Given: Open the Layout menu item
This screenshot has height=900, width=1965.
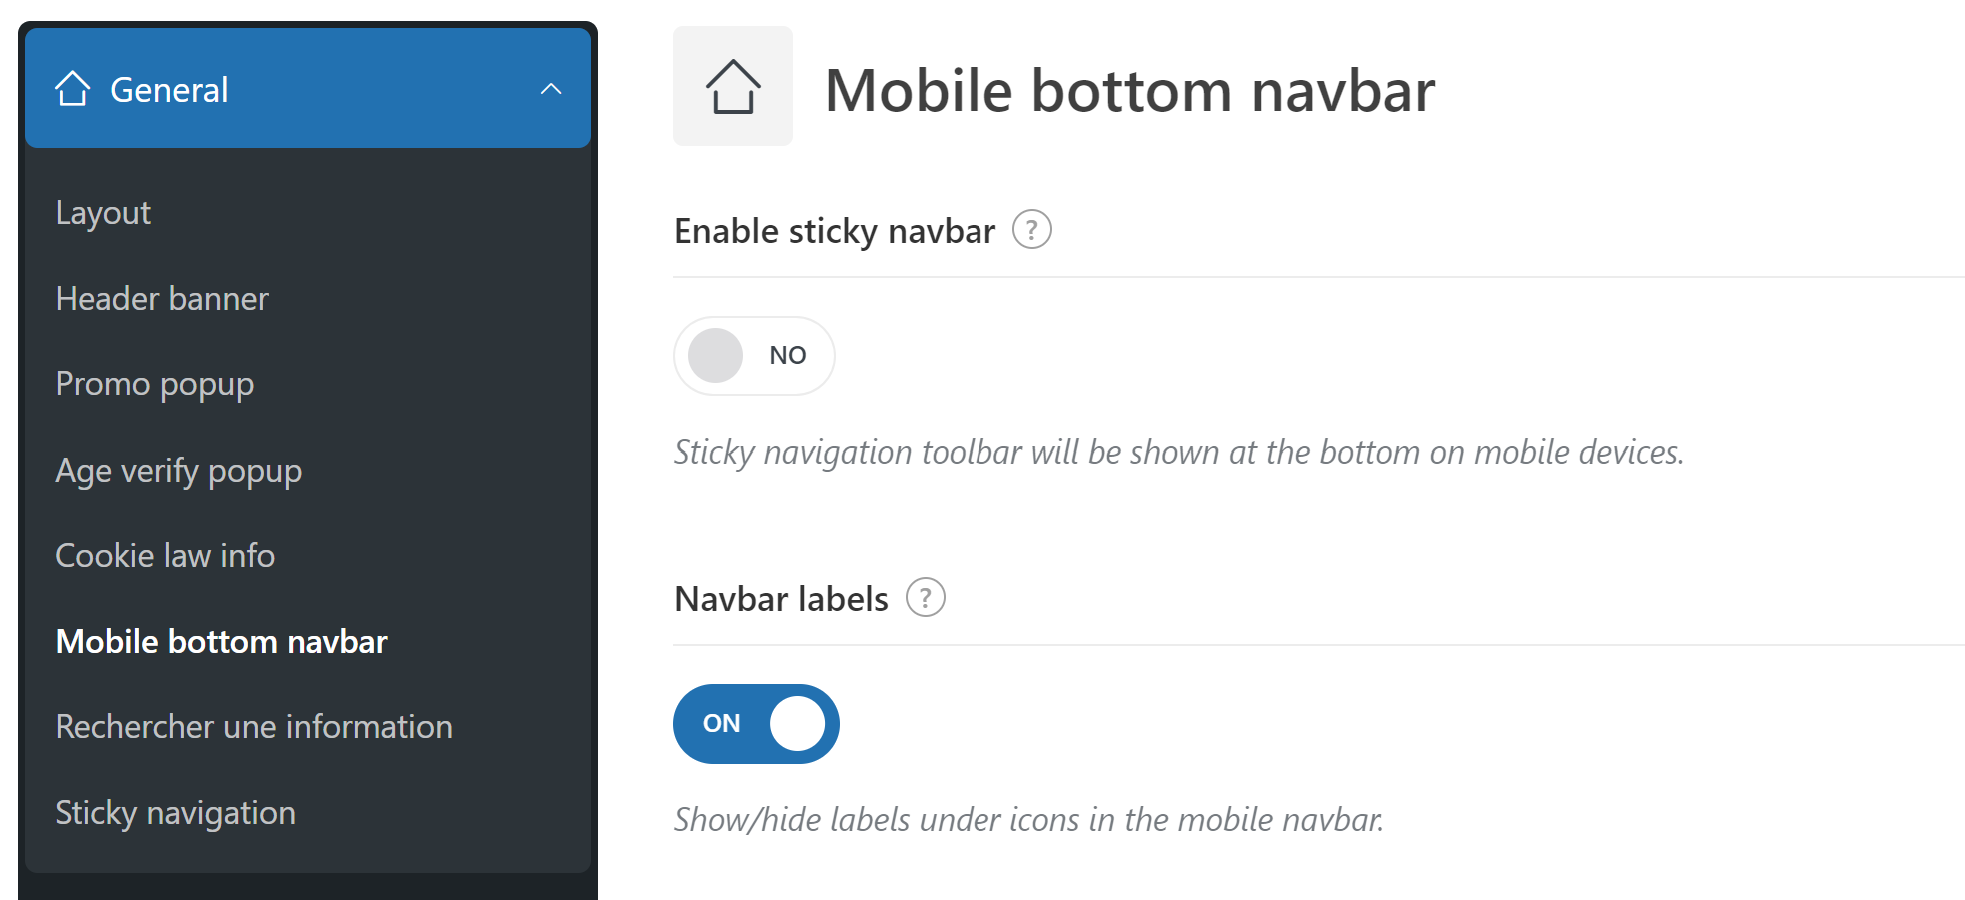Looking at the screenshot, I should click(x=103, y=213).
